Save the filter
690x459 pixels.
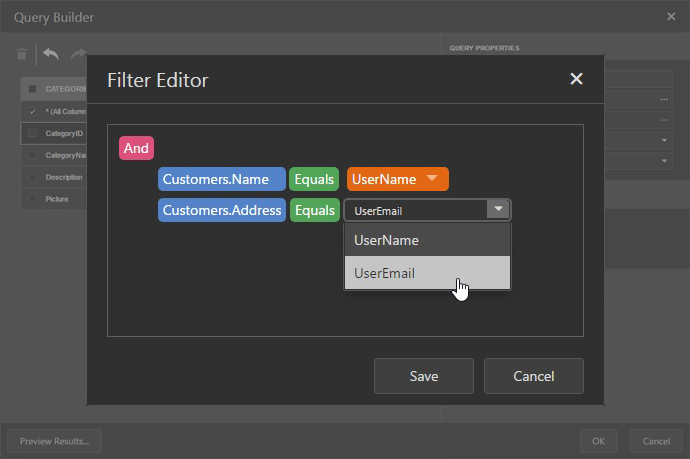pos(424,376)
